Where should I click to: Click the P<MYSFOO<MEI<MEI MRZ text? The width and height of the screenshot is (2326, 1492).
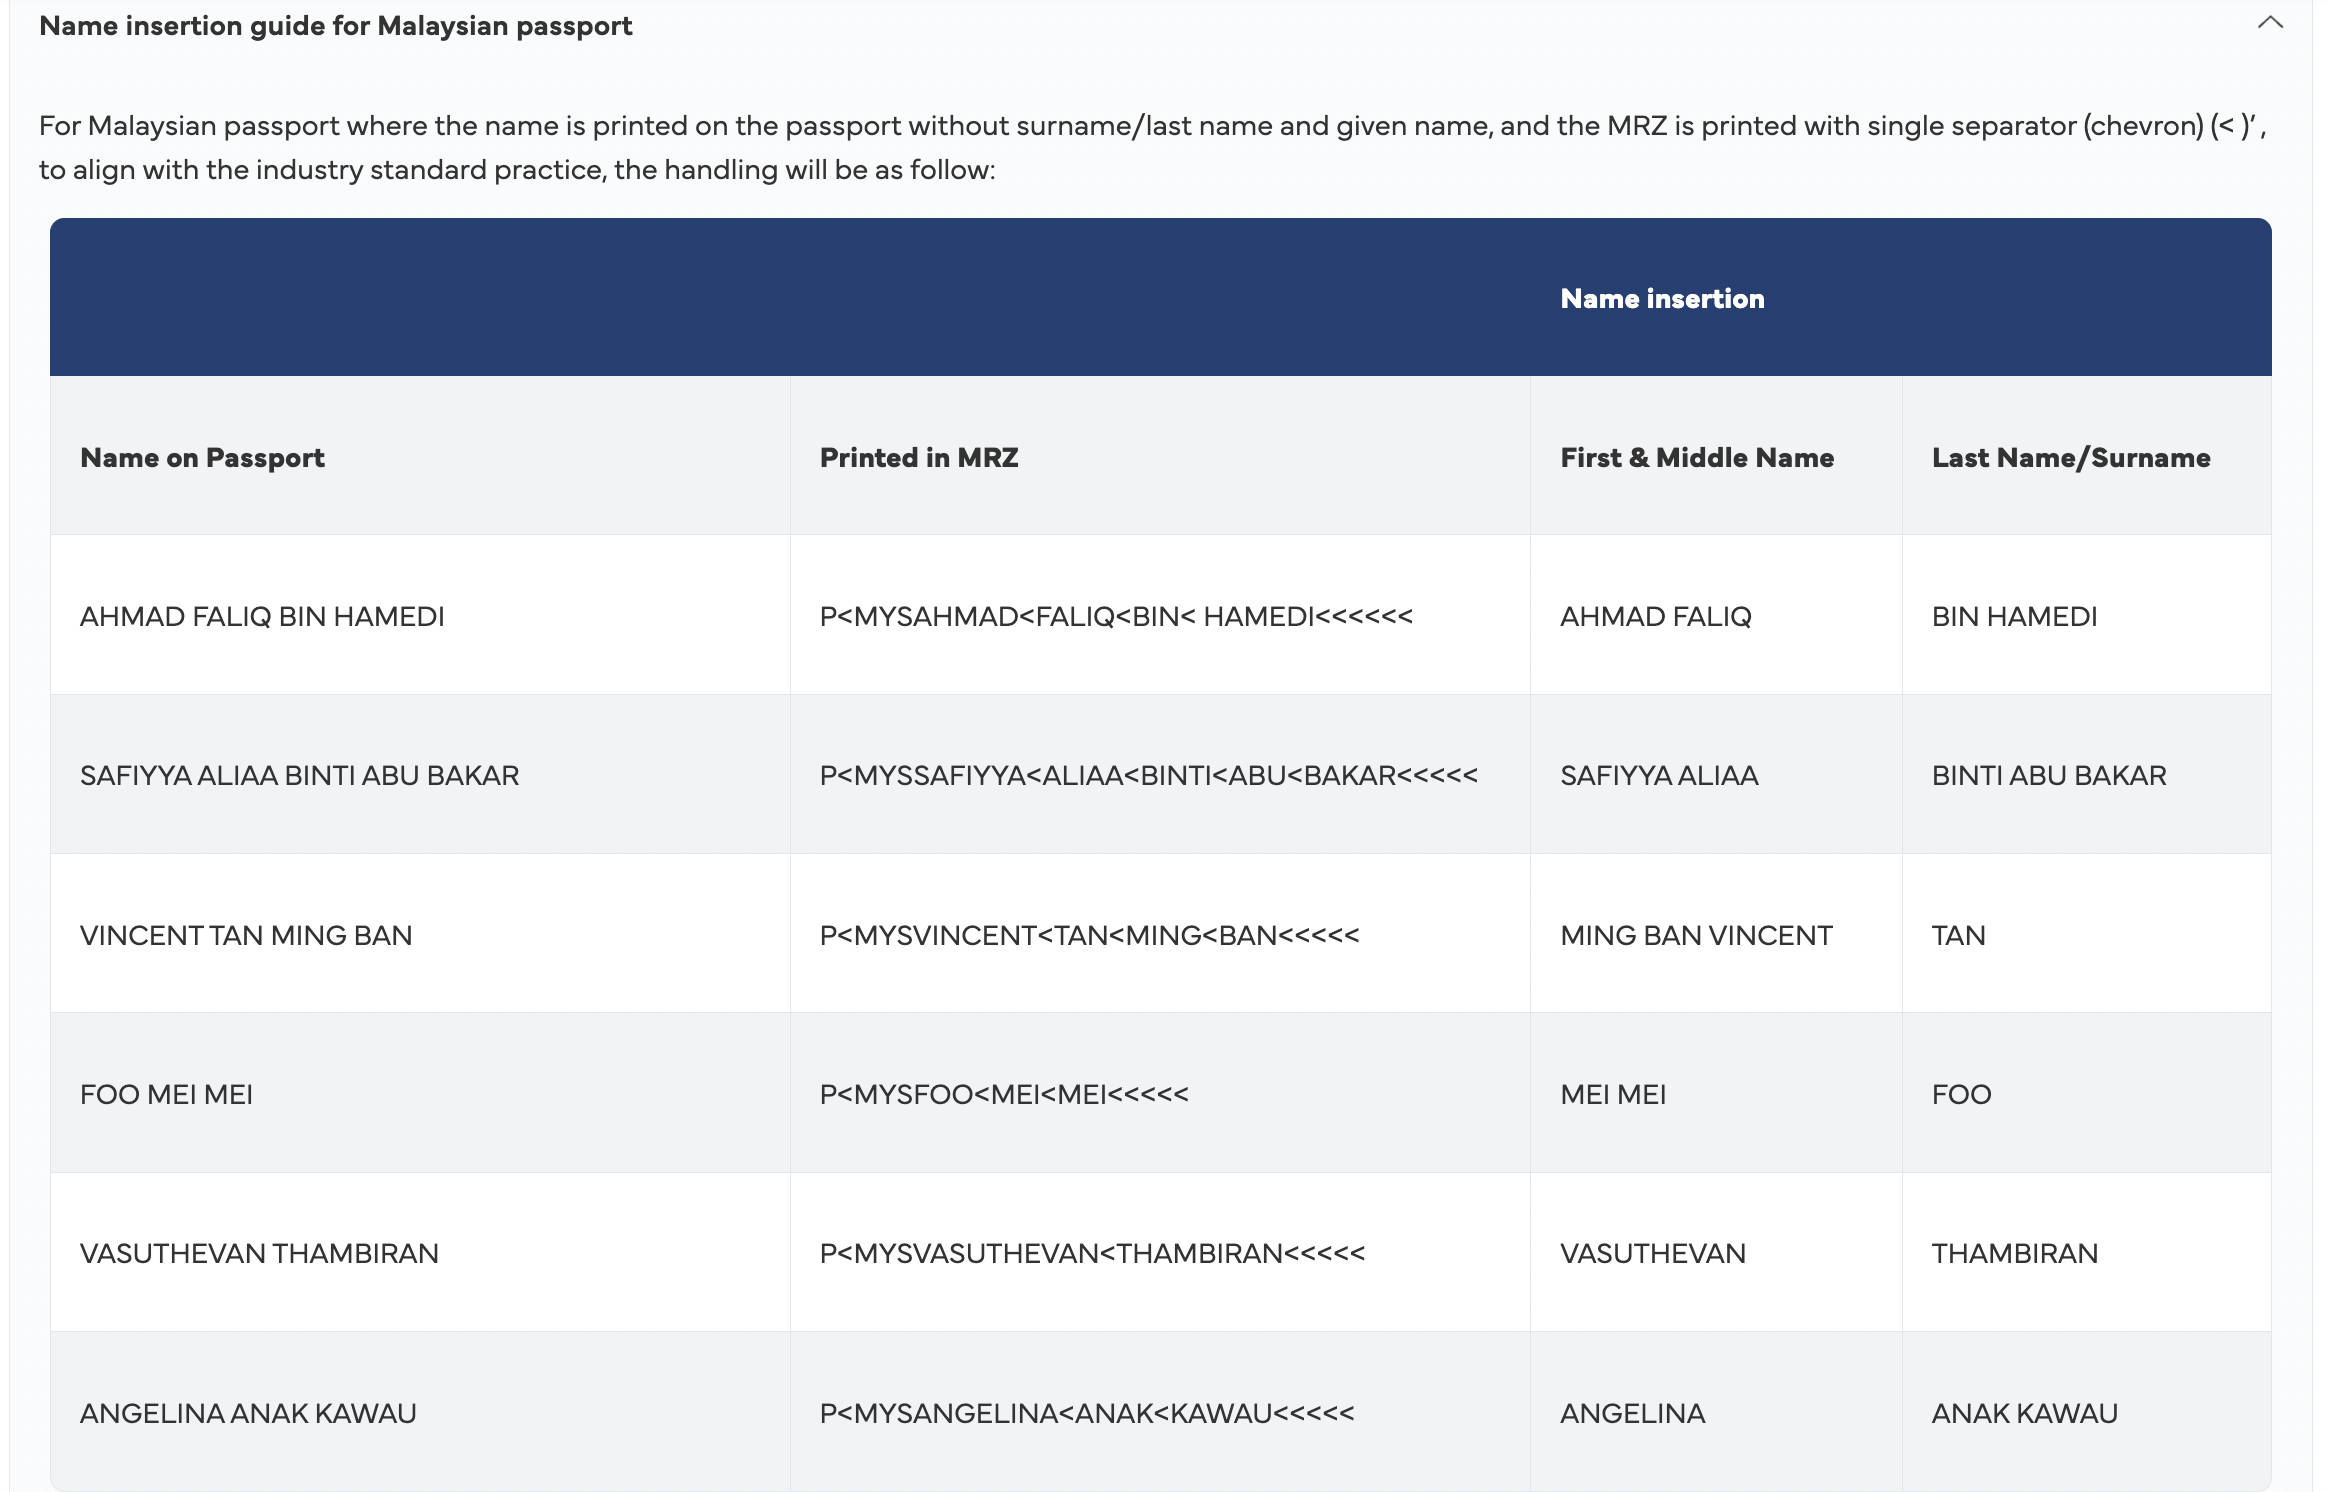pyautogui.click(x=1004, y=1094)
